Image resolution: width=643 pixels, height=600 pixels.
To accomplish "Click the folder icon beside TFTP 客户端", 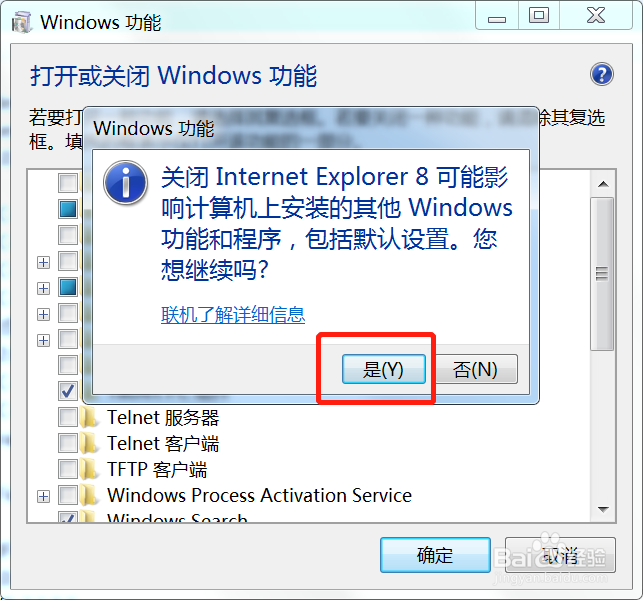I will (x=89, y=470).
